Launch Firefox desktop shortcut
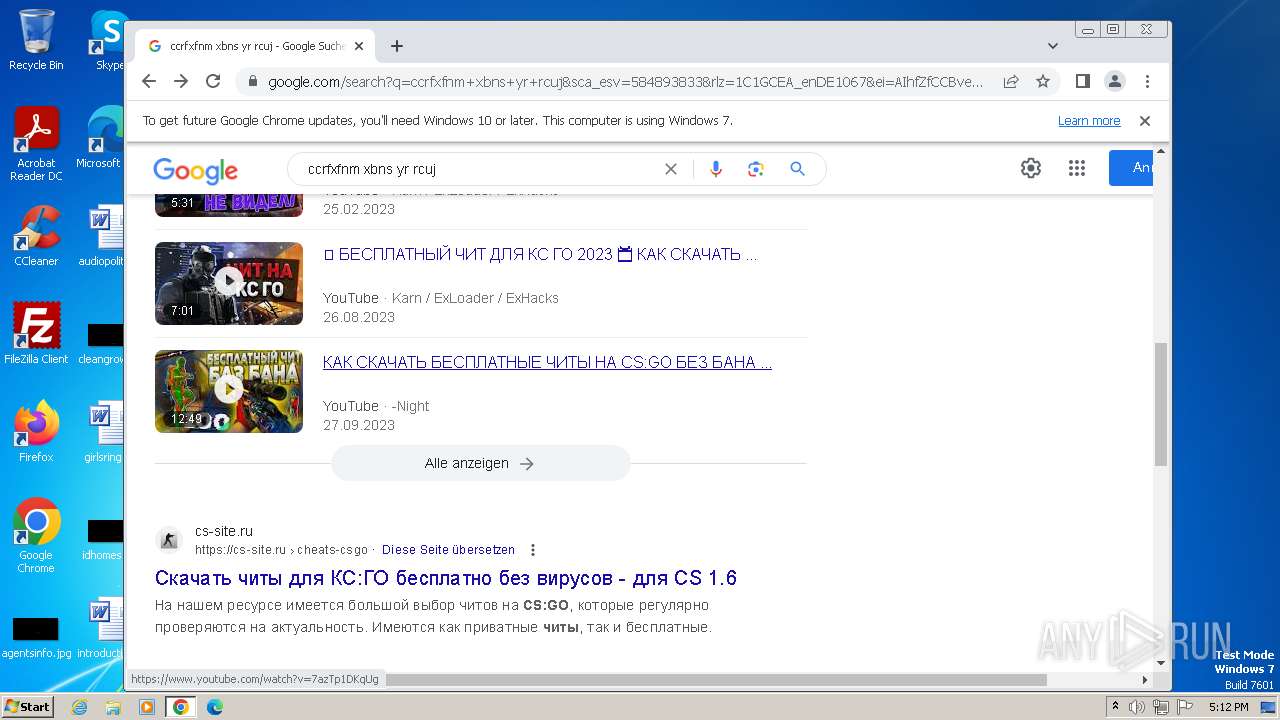Screen dimensions: 1280x720 36,432
